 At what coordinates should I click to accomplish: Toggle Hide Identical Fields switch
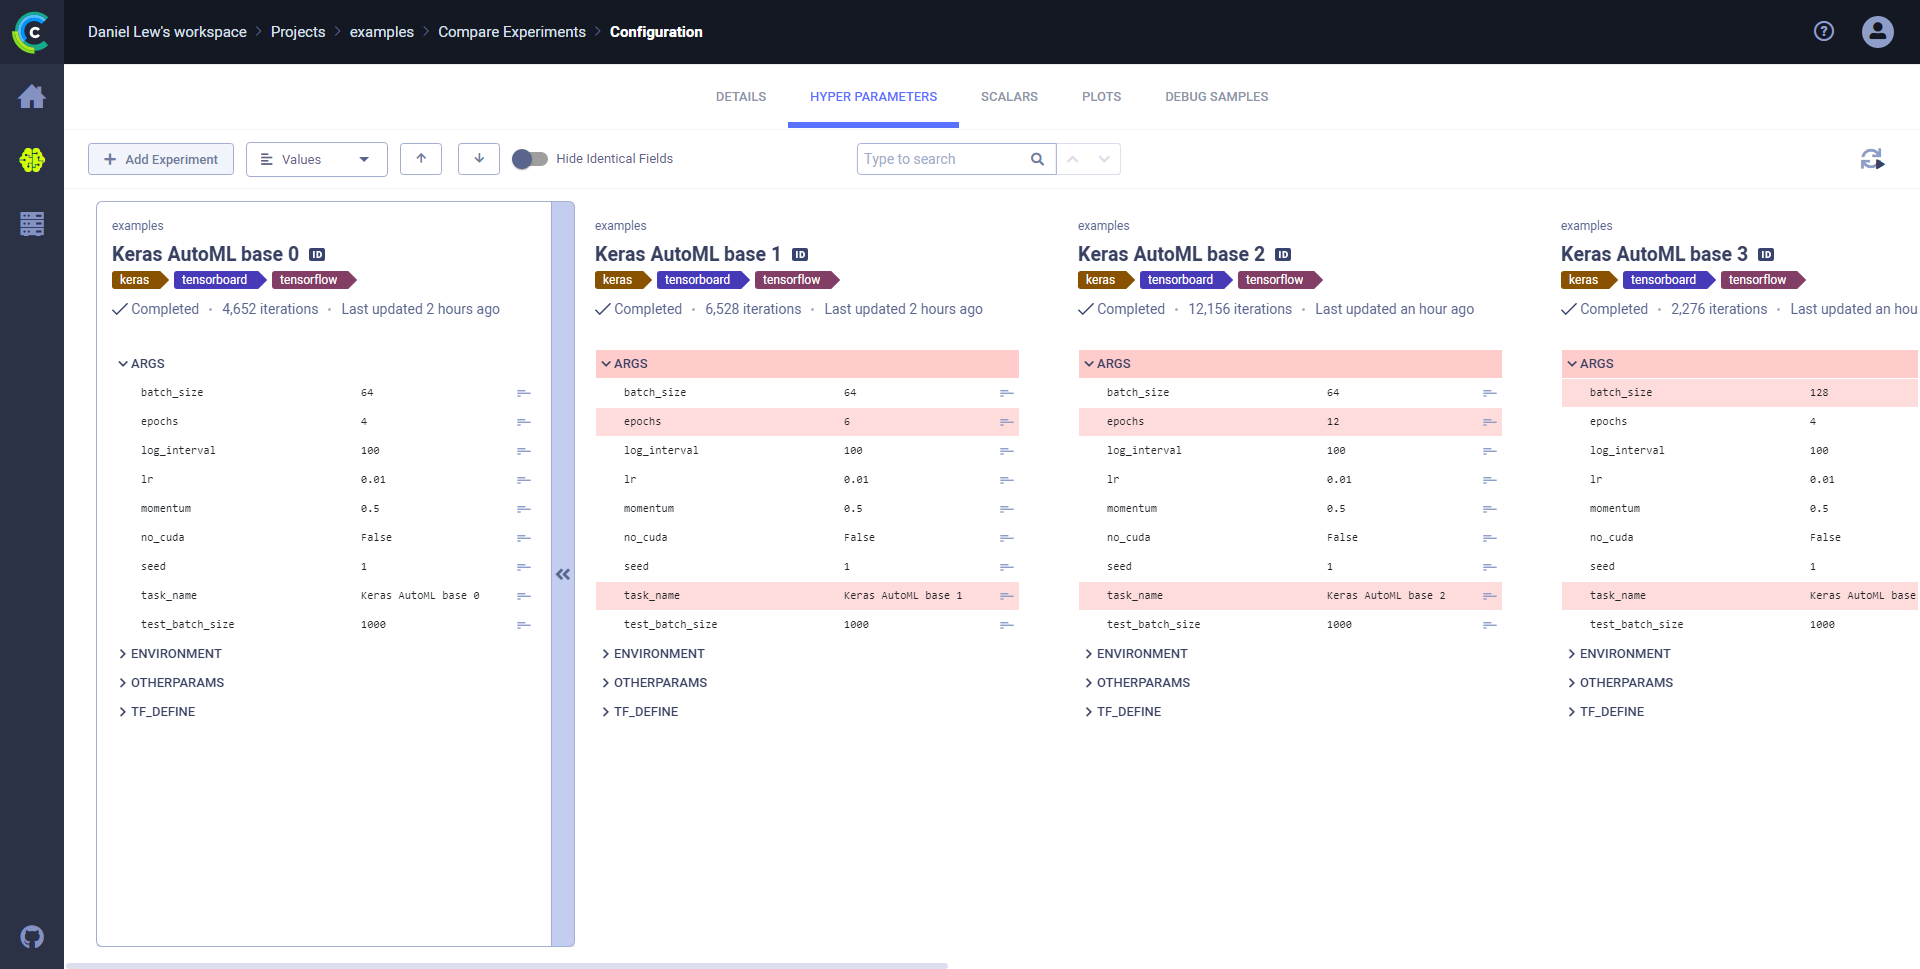pos(530,159)
